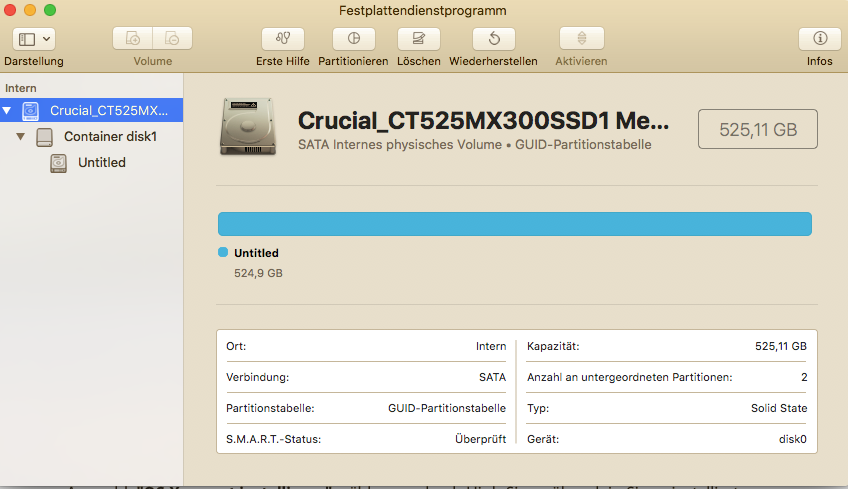Click the Aktivieren mount icon
This screenshot has height=489, width=848.
click(x=582, y=38)
